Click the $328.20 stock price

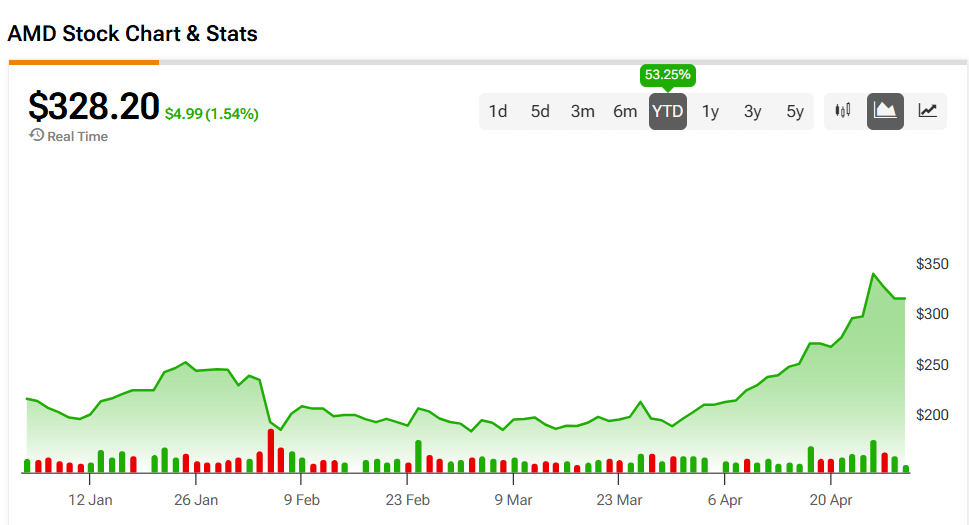[94, 106]
